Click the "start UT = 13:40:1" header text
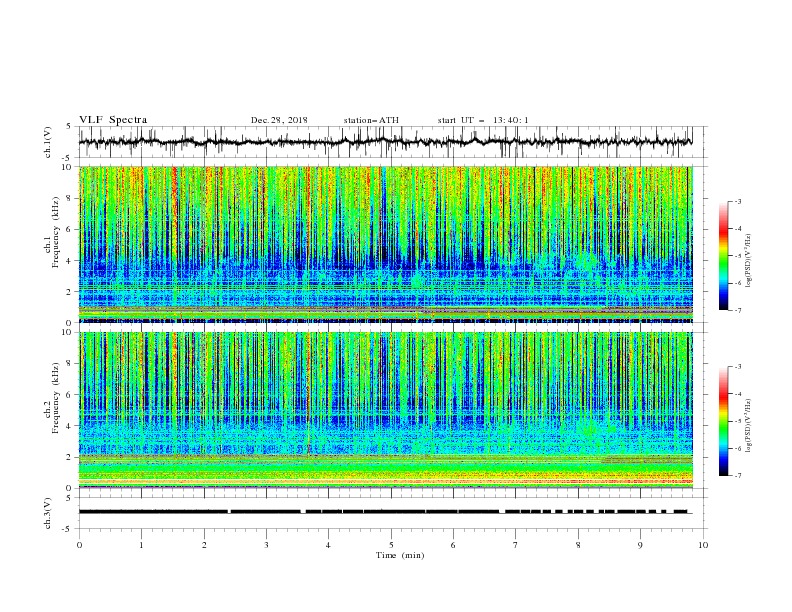Image resolution: width=792 pixels, height=612 pixels. coord(483,120)
